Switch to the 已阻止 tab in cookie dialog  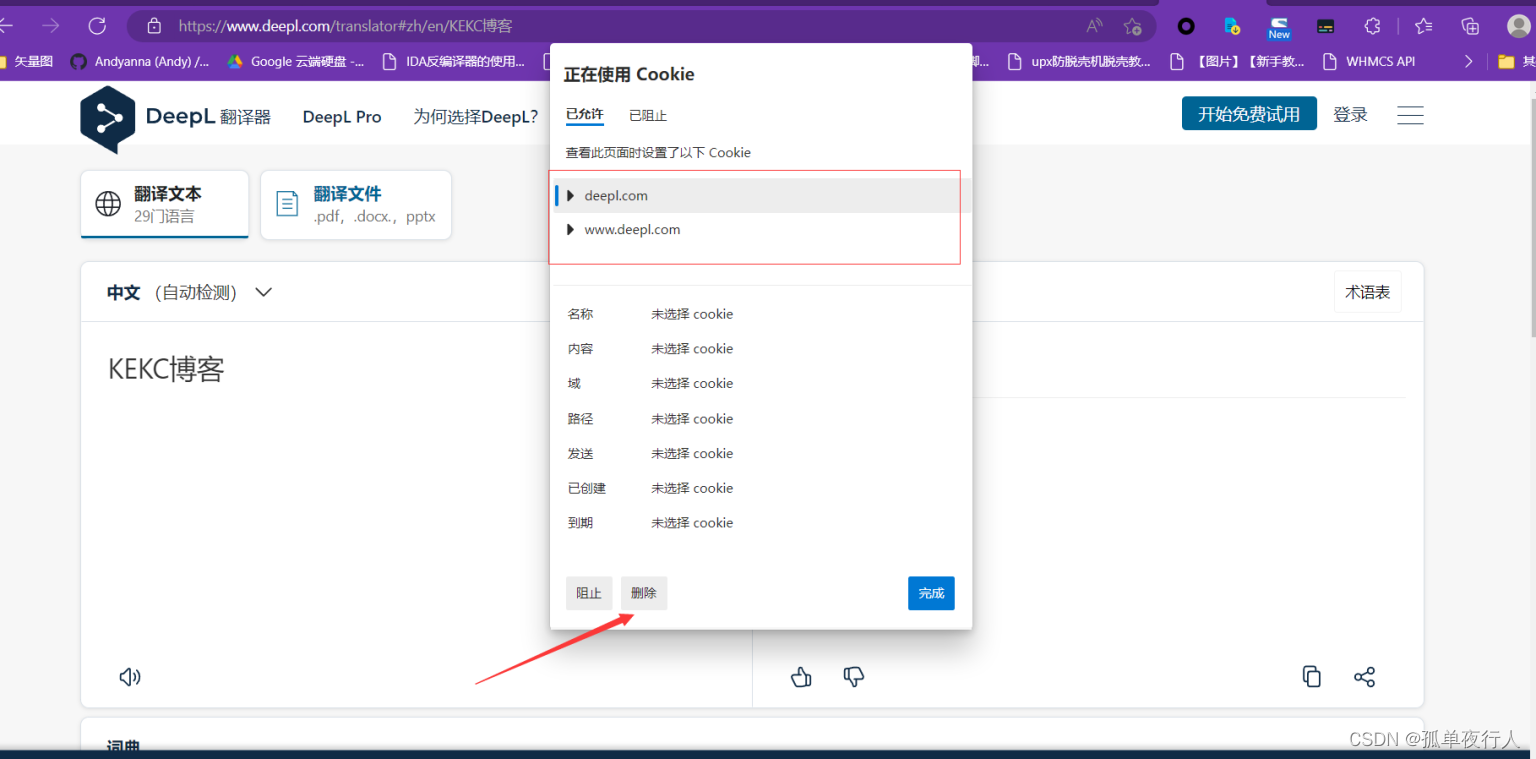647,115
